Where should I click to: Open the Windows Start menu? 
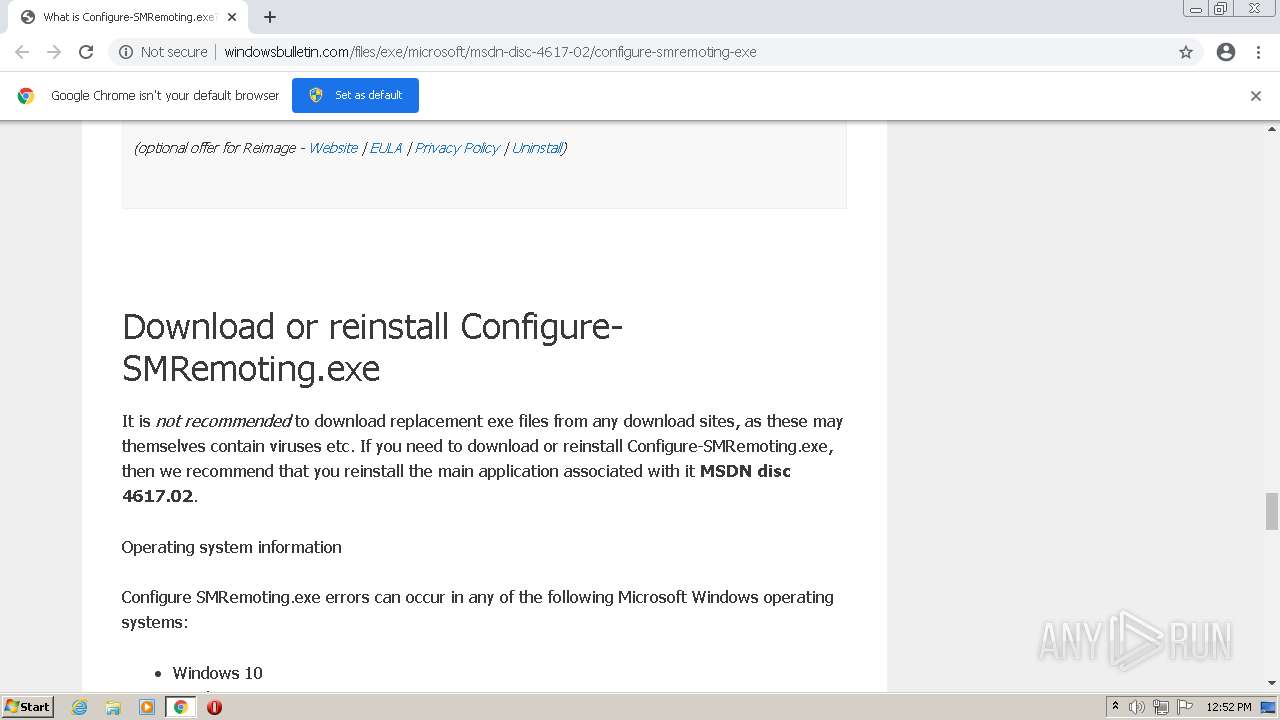coord(28,707)
